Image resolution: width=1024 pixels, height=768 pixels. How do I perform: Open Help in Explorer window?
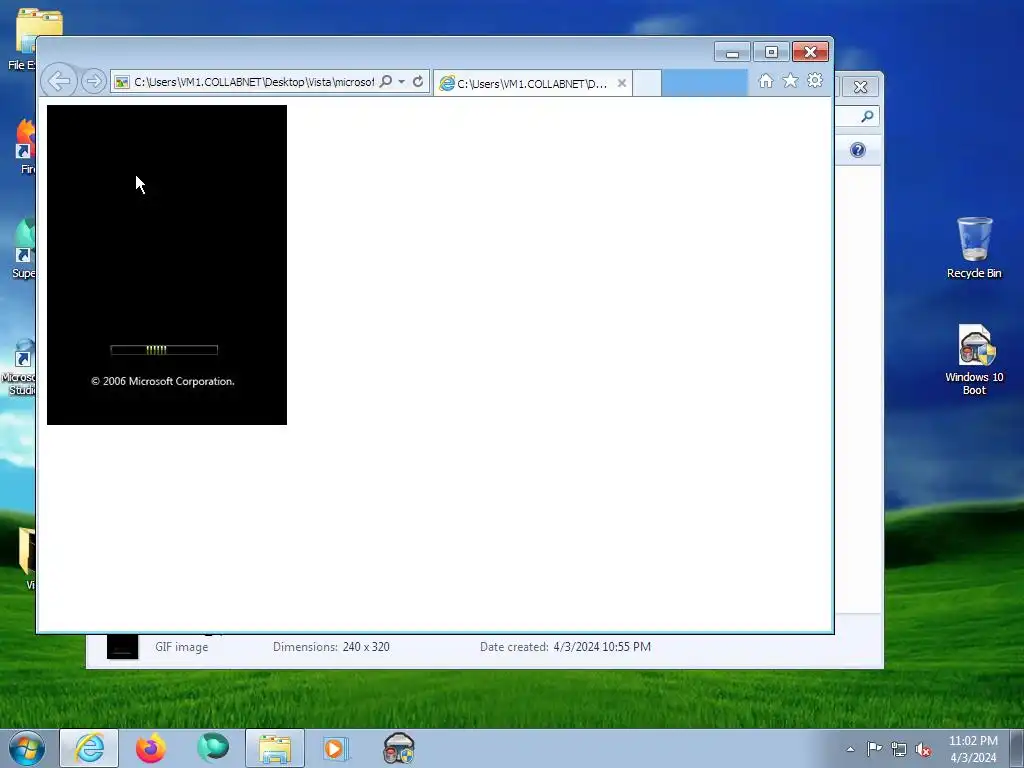coord(857,150)
